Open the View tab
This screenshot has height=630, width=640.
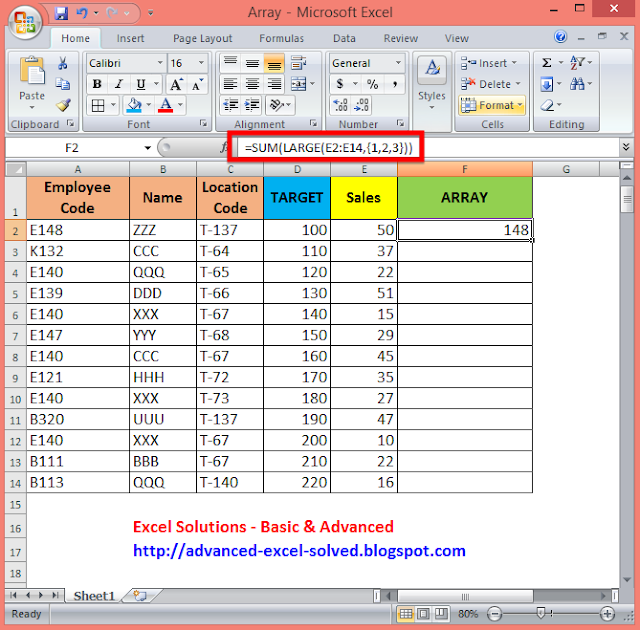(457, 38)
